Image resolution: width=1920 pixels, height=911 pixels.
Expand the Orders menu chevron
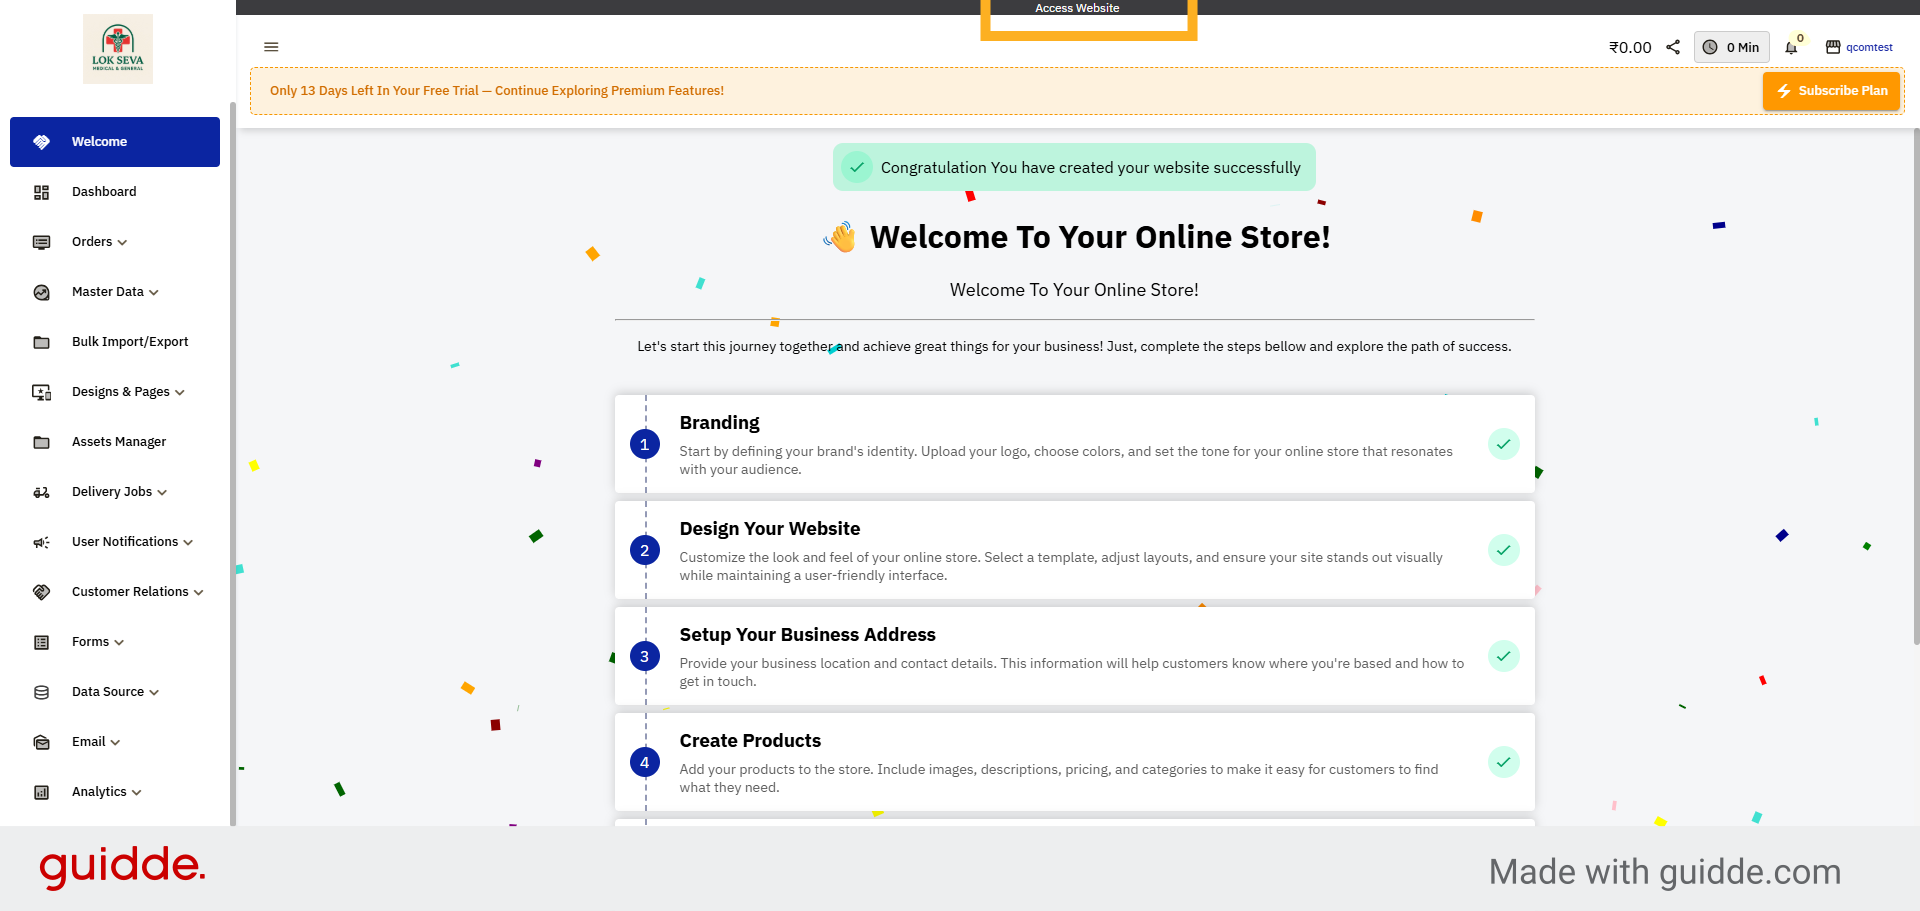[x=122, y=243]
